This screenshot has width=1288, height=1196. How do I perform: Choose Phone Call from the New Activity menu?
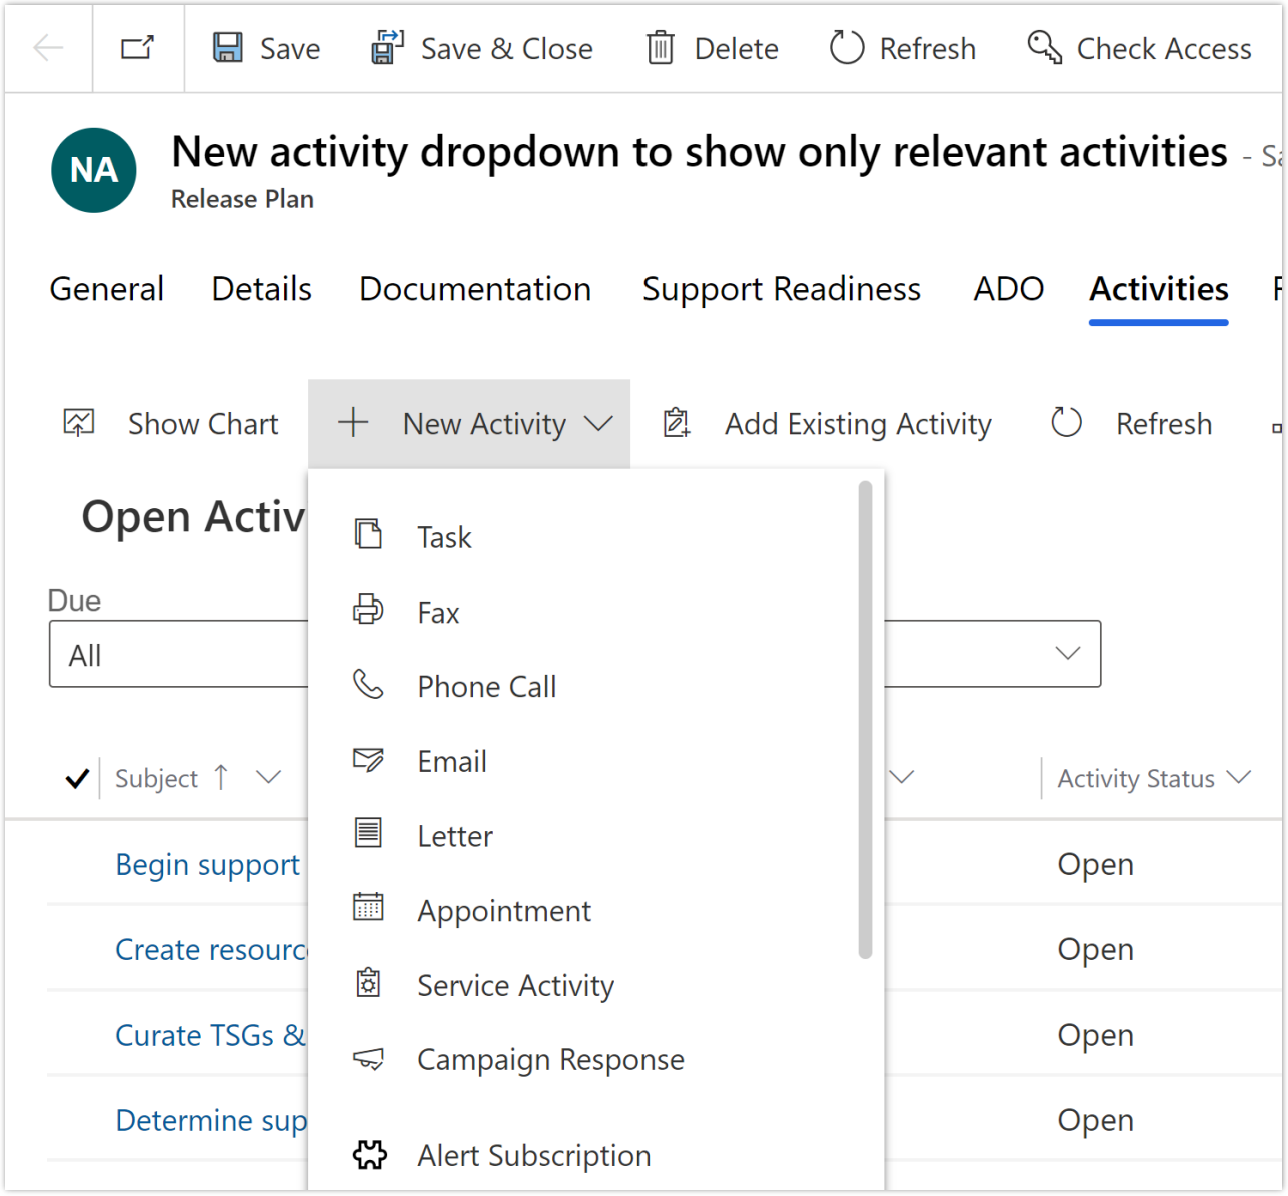tap(487, 686)
